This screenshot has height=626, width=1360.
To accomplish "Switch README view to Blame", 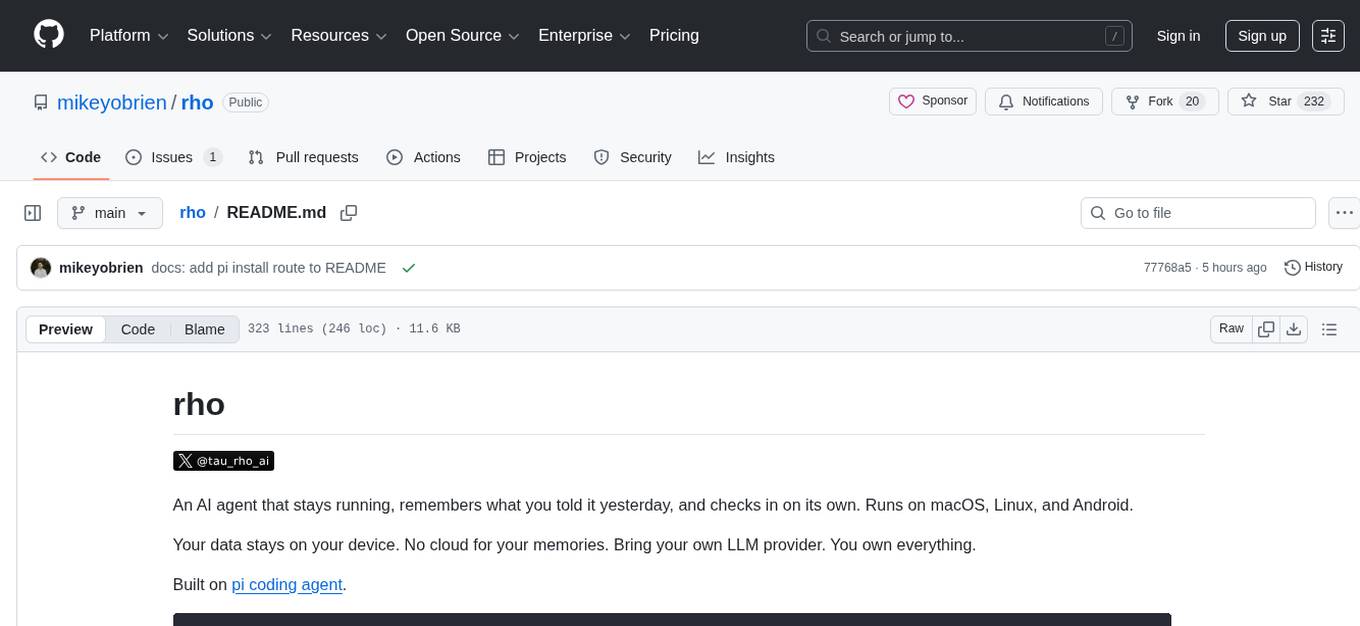I will click(x=204, y=329).
